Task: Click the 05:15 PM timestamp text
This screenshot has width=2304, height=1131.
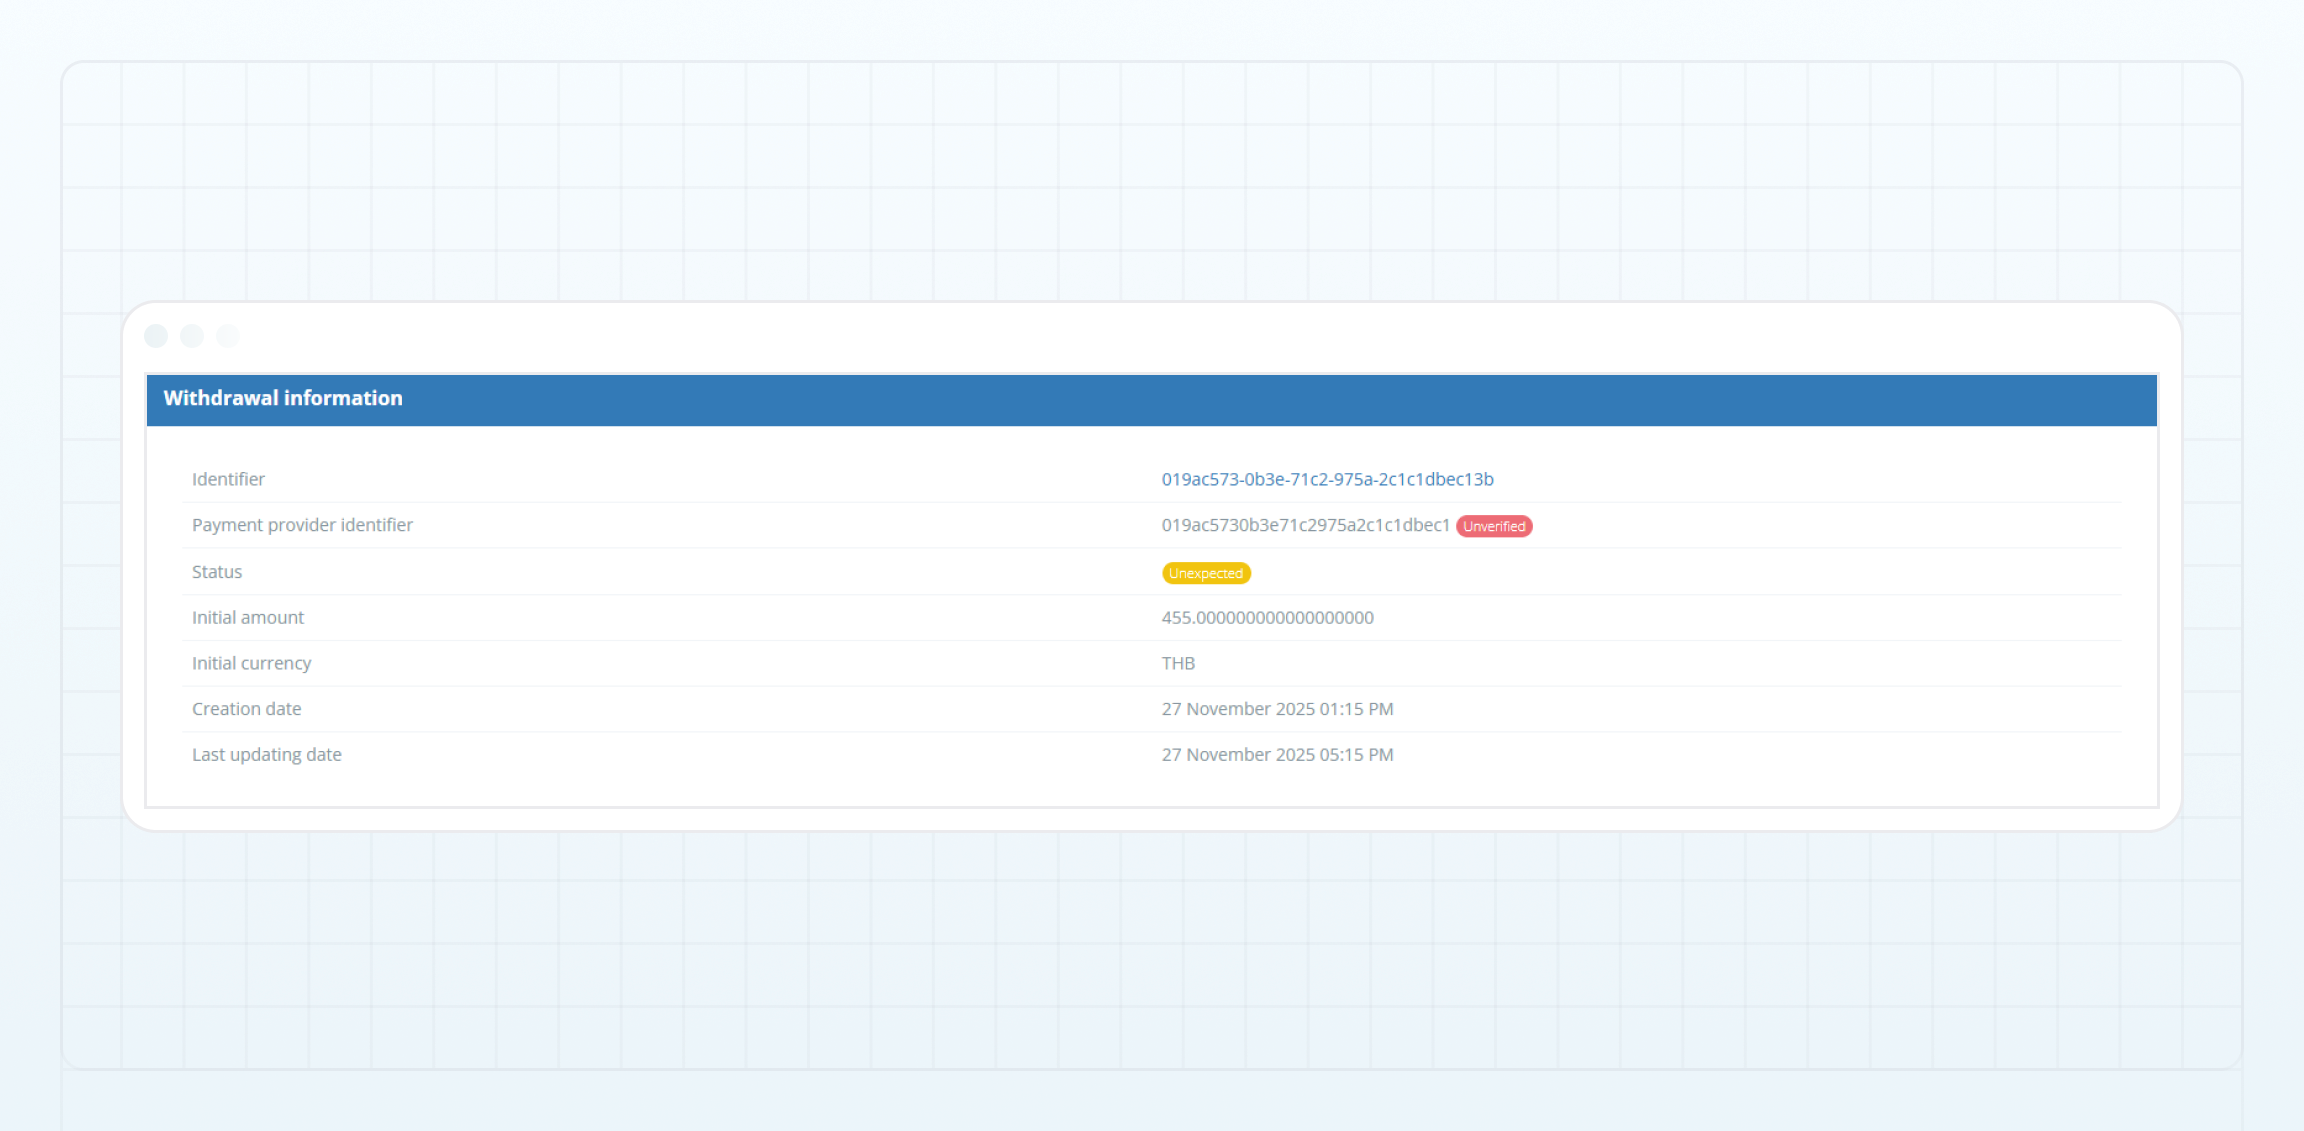Action: click(1356, 755)
